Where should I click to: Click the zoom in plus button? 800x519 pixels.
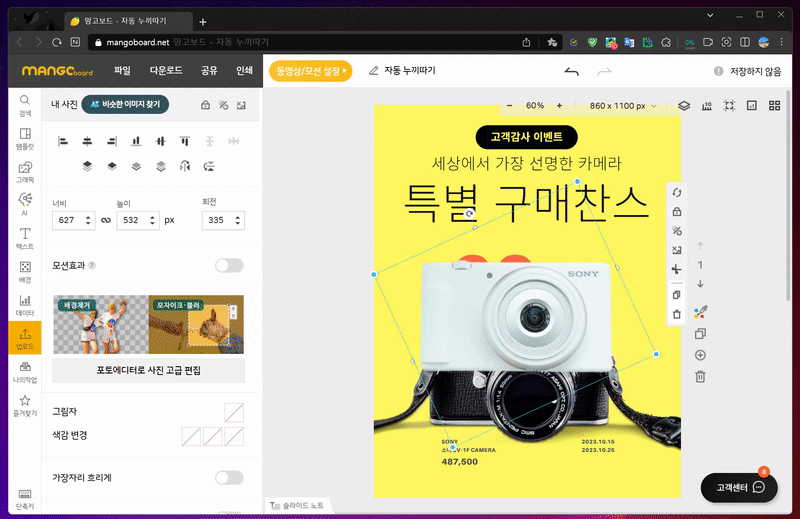tap(559, 106)
